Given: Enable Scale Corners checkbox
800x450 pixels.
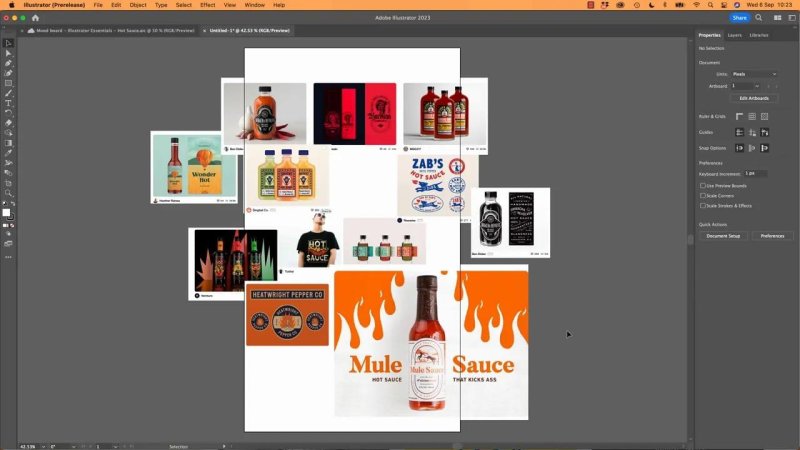Looking at the screenshot, I should 703,195.
